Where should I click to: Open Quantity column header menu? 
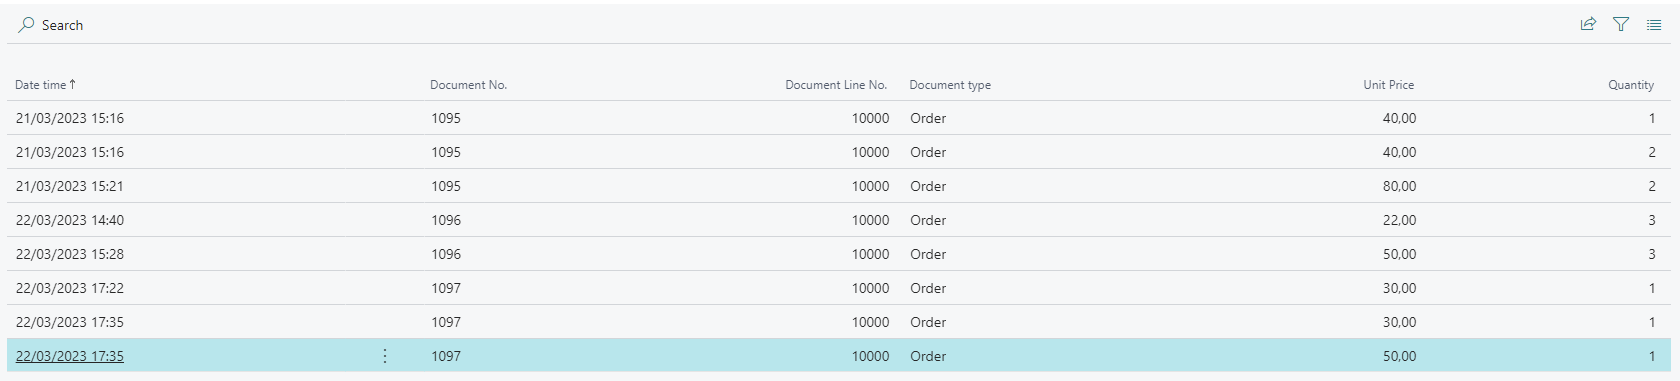click(1631, 85)
